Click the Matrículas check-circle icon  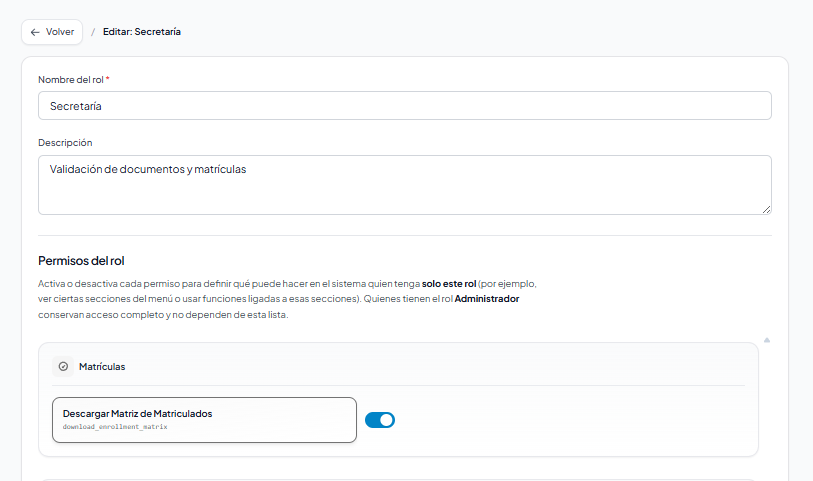click(x=63, y=367)
